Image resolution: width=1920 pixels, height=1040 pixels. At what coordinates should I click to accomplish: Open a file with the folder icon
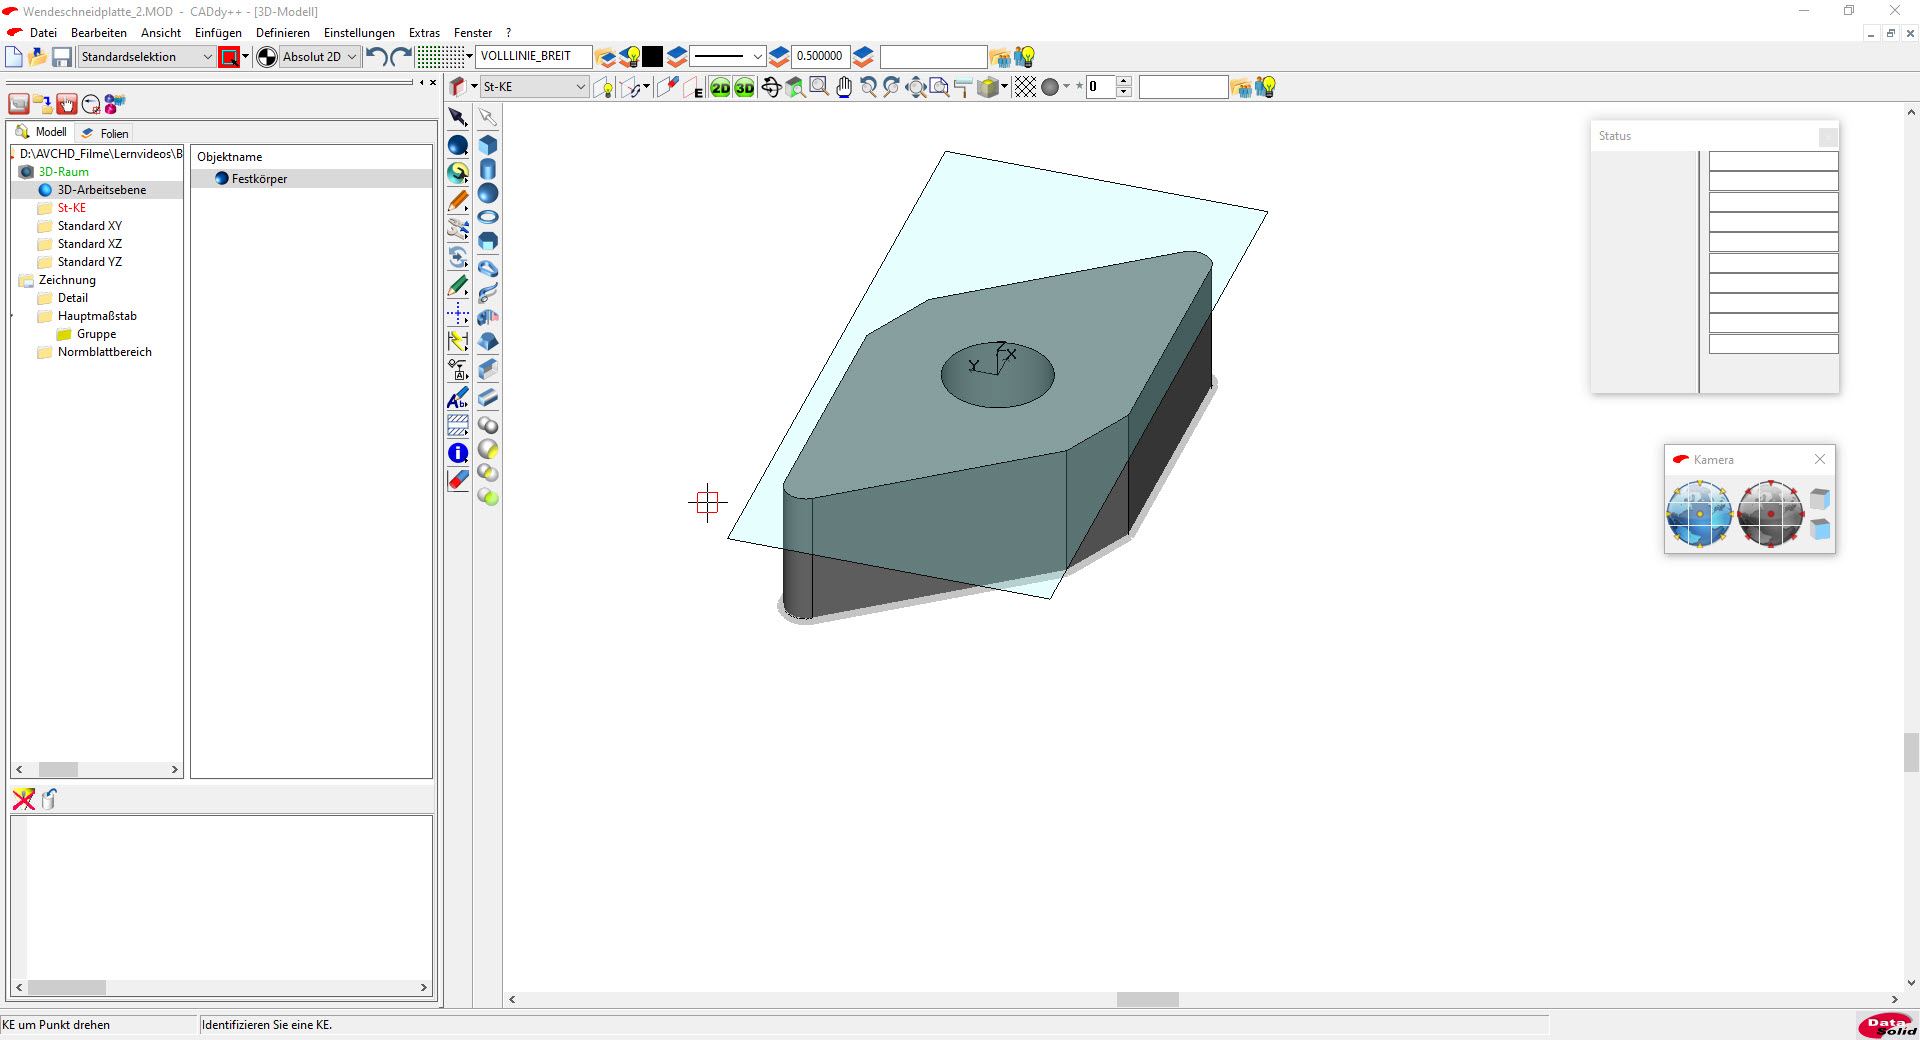pyautogui.click(x=38, y=57)
